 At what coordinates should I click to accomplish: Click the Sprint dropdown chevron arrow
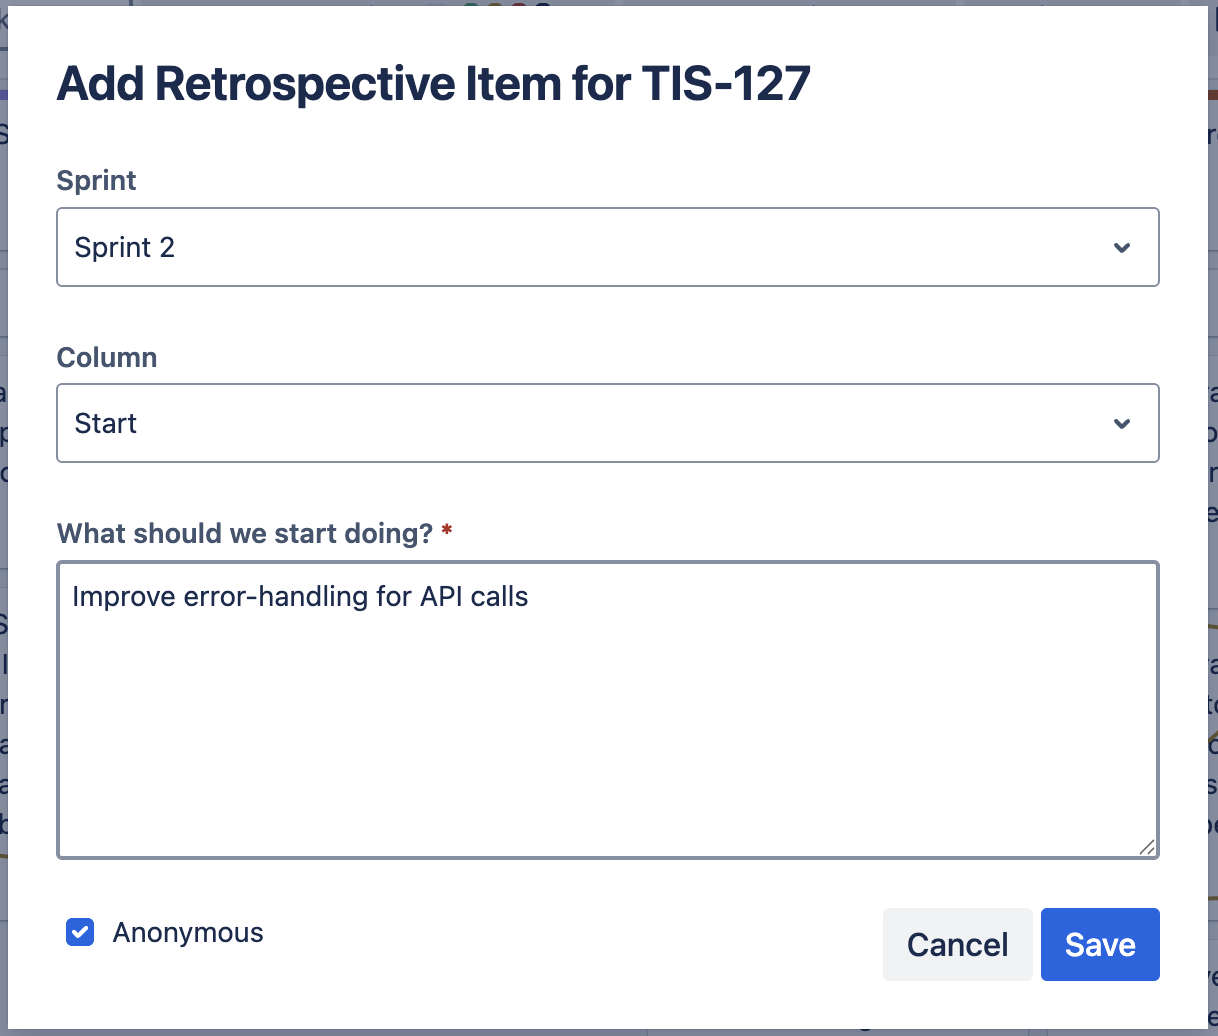pyautogui.click(x=1122, y=247)
